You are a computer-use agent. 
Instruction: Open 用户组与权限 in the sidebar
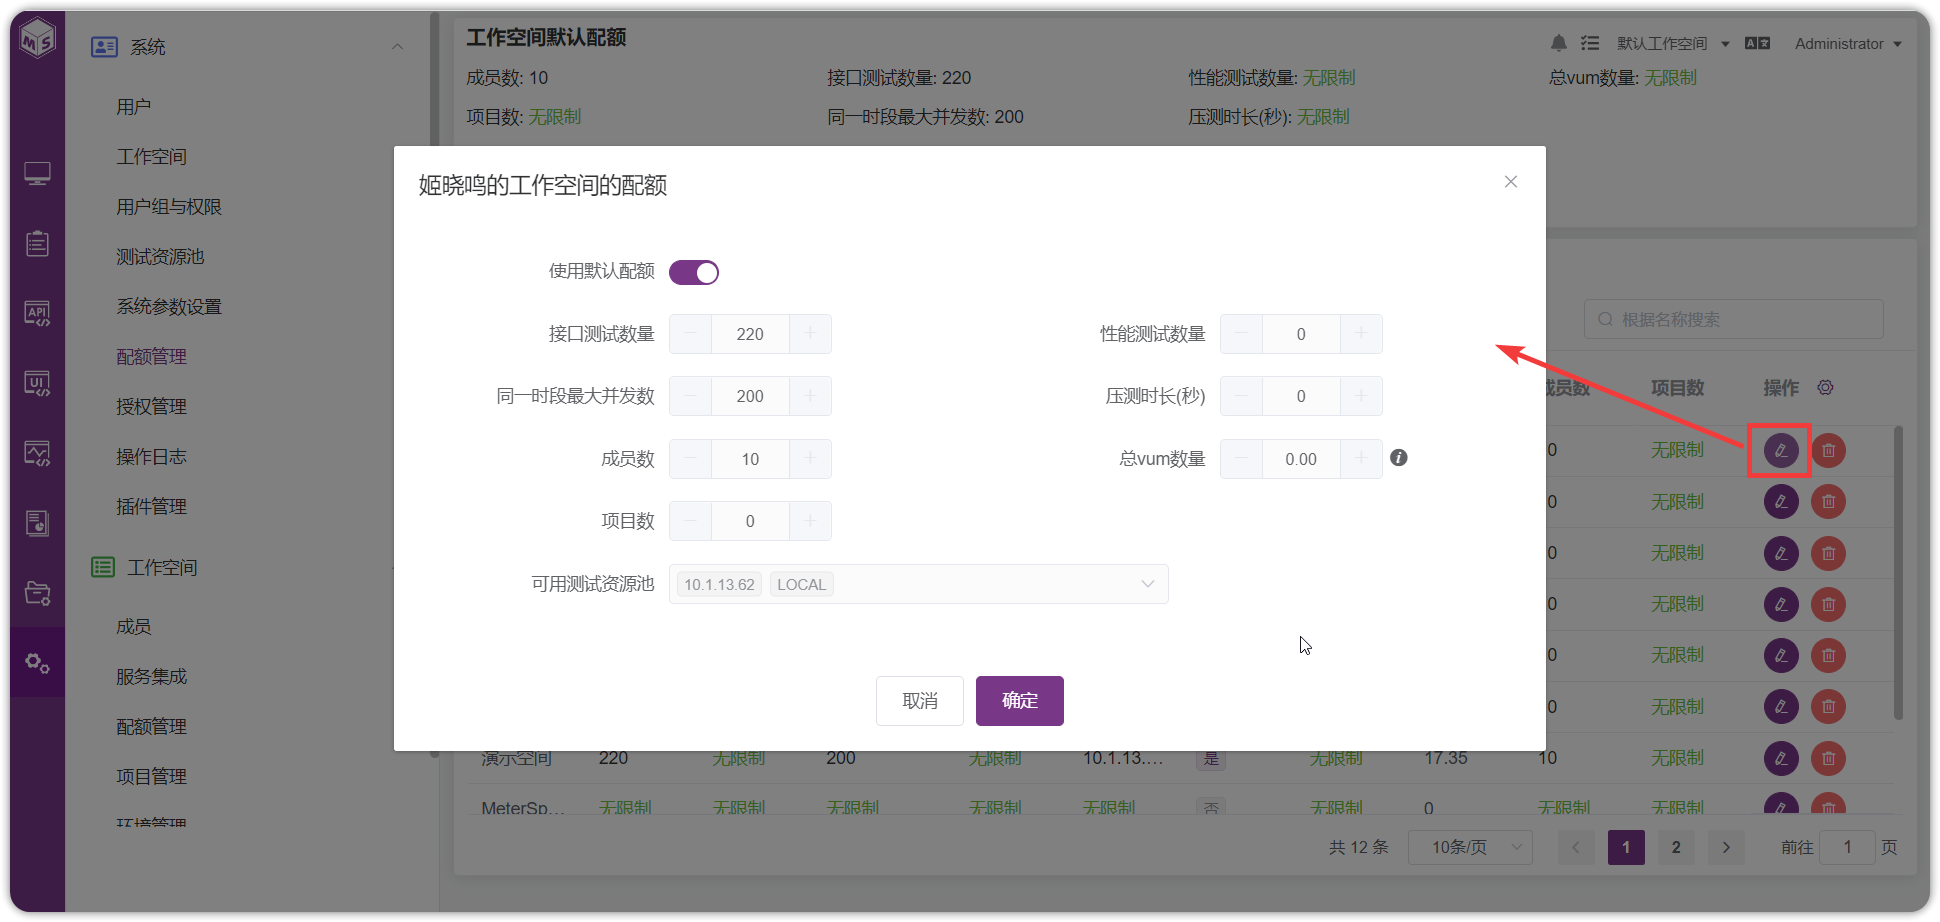point(169,207)
